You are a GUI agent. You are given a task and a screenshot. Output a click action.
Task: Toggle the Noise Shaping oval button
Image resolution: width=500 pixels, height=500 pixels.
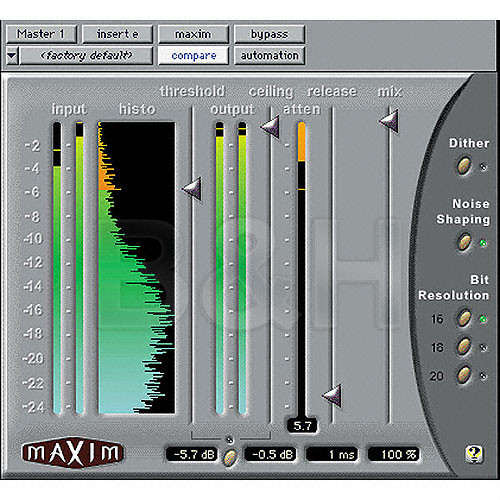464,242
